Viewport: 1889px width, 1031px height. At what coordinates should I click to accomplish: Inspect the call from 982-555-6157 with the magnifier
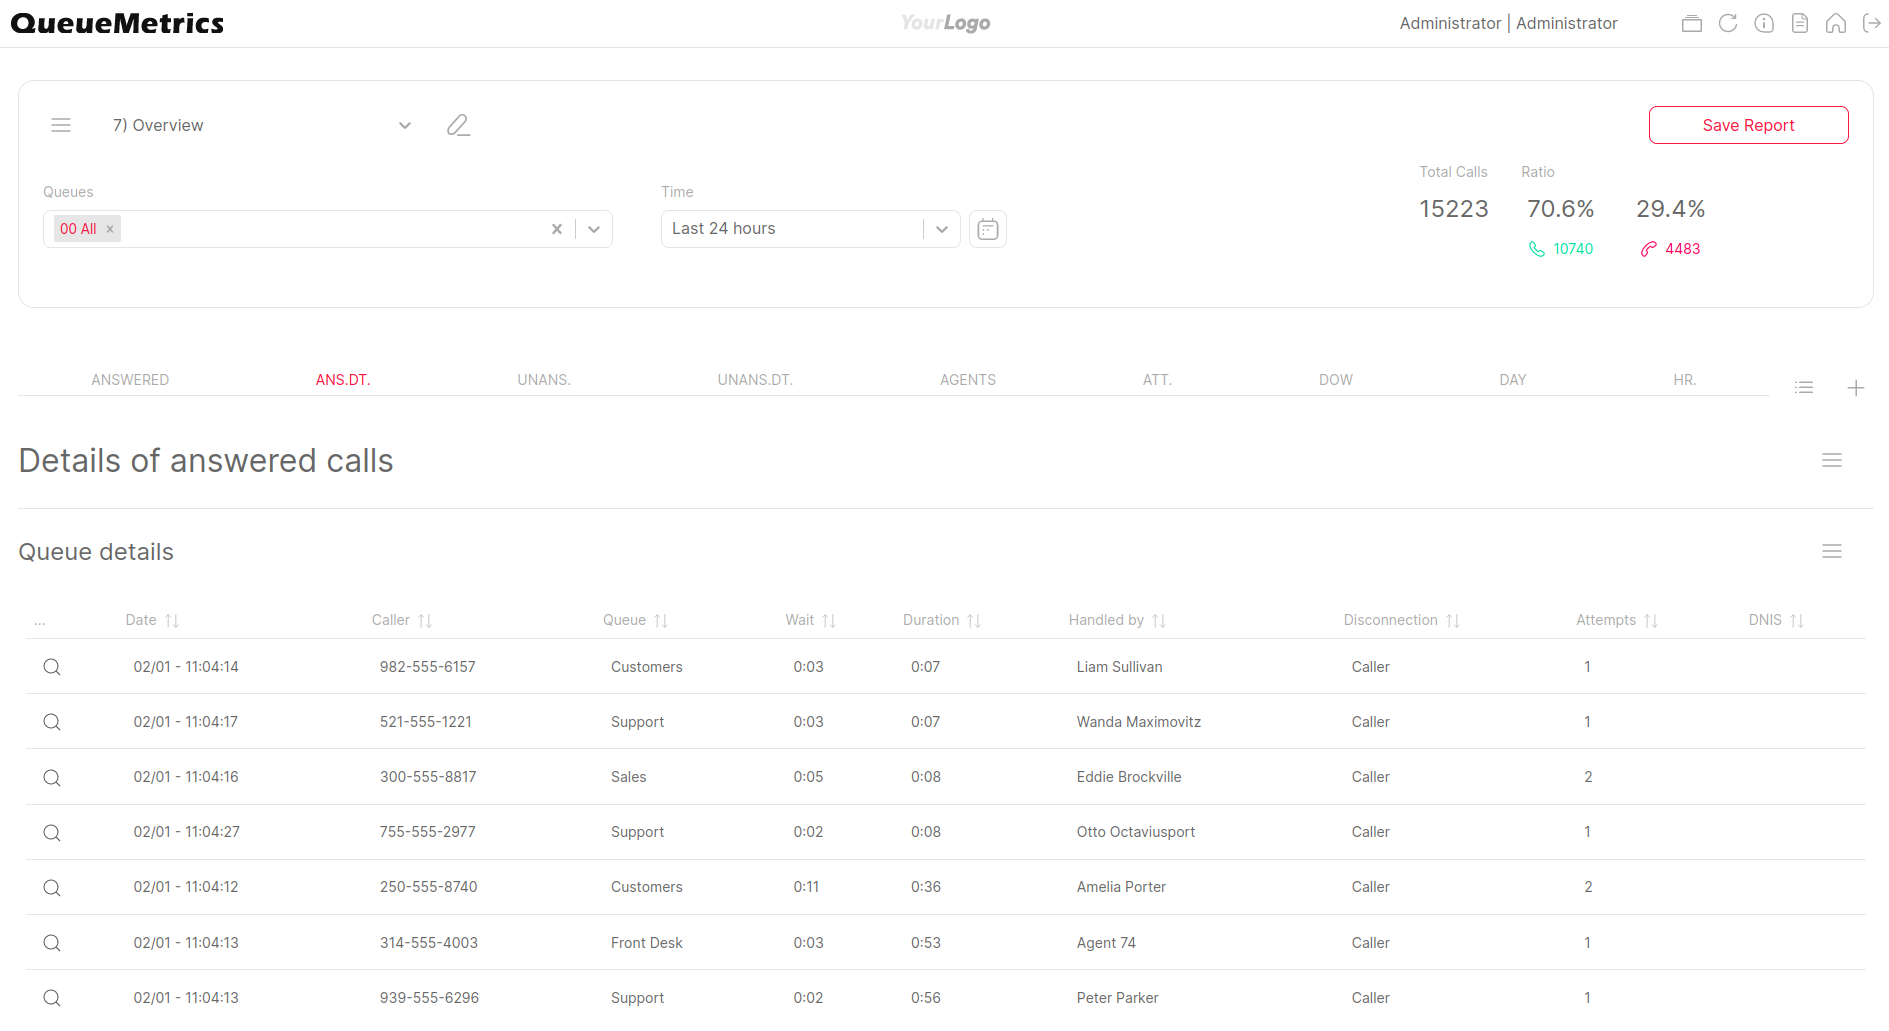[52, 667]
